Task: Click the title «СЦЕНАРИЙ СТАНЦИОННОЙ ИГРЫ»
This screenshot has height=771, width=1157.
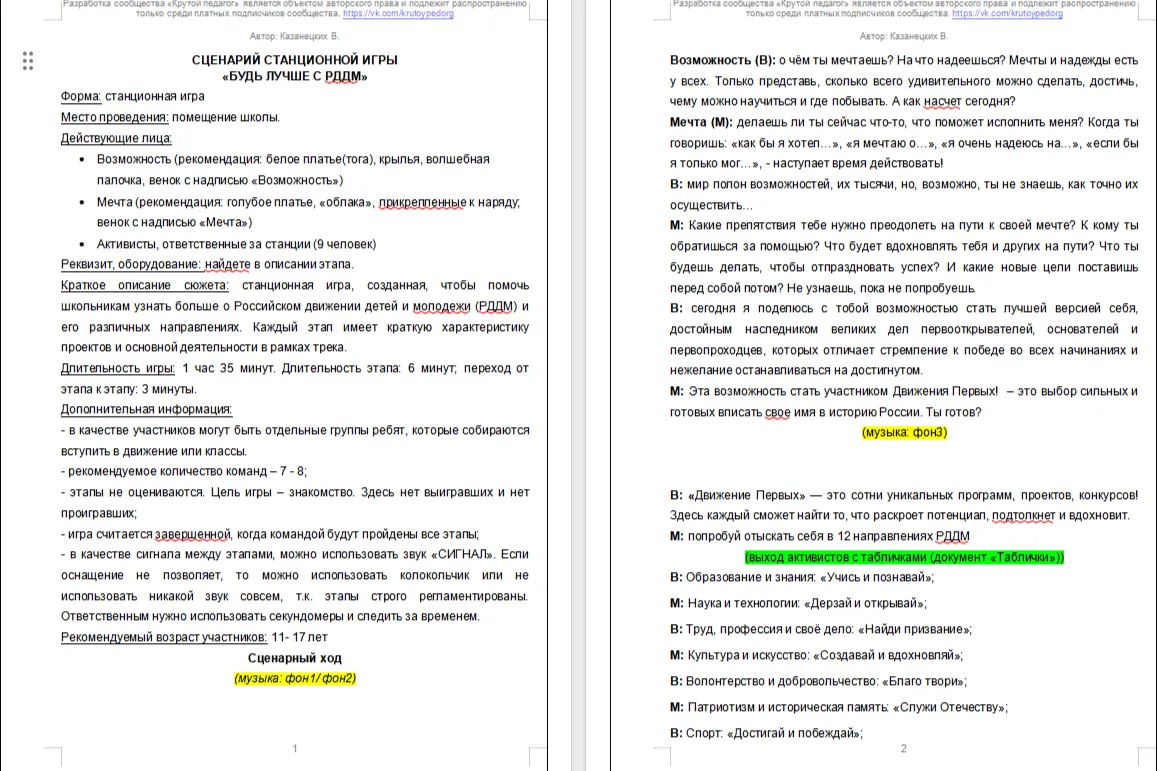Action: 294,60
